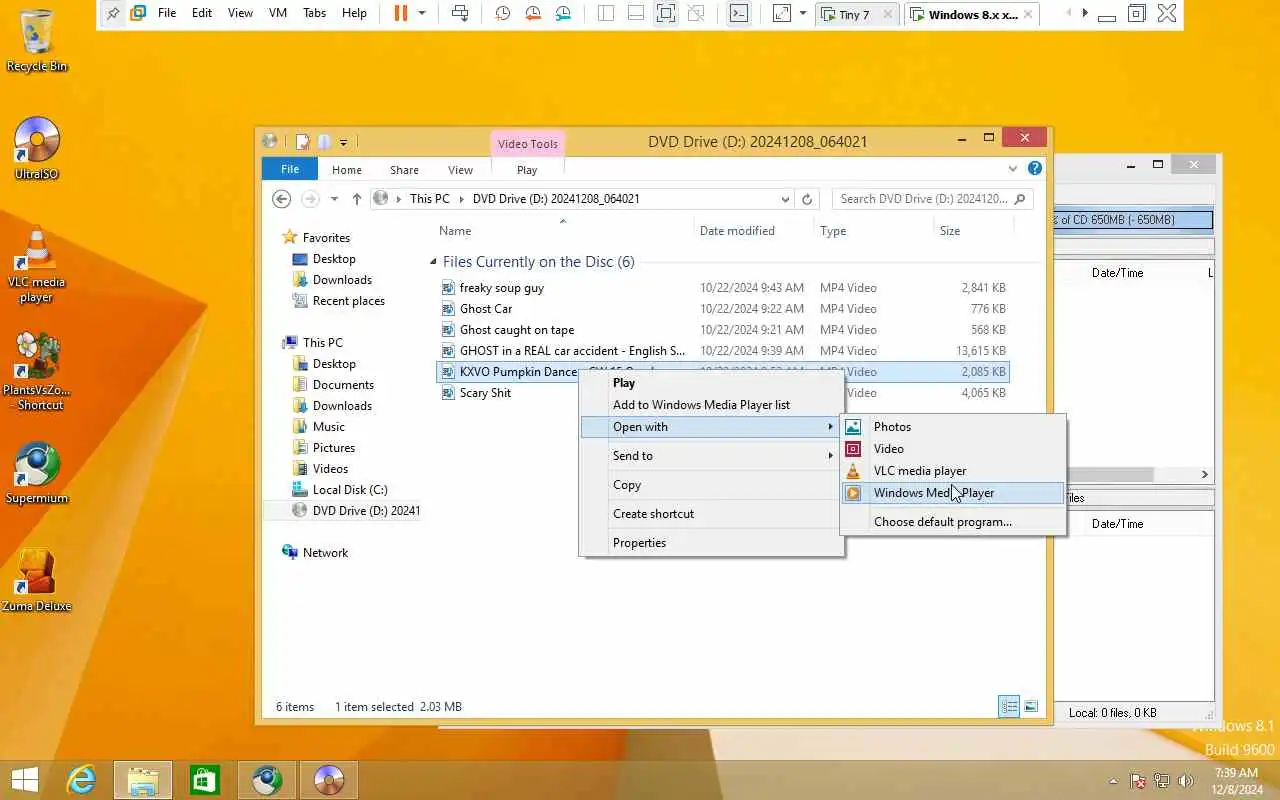Switch to File Explorer taskbar button
1280x800 pixels.
click(x=143, y=780)
